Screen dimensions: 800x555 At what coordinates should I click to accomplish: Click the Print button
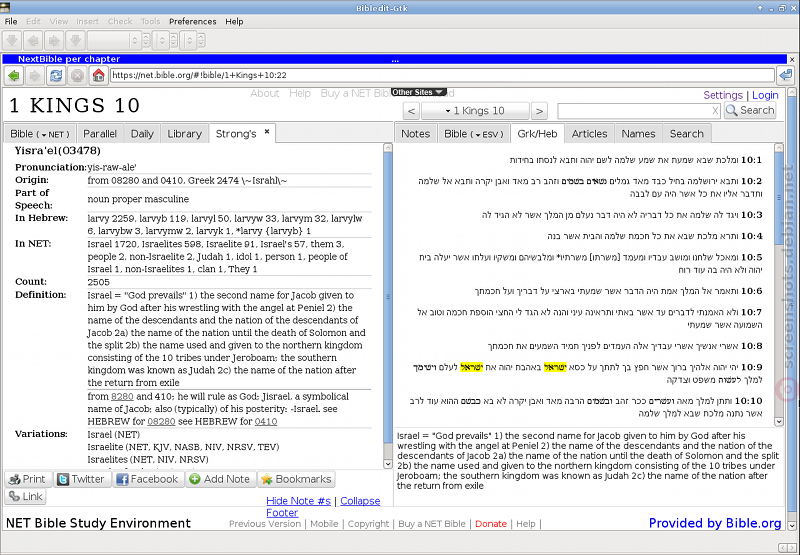click(x=29, y=479)
